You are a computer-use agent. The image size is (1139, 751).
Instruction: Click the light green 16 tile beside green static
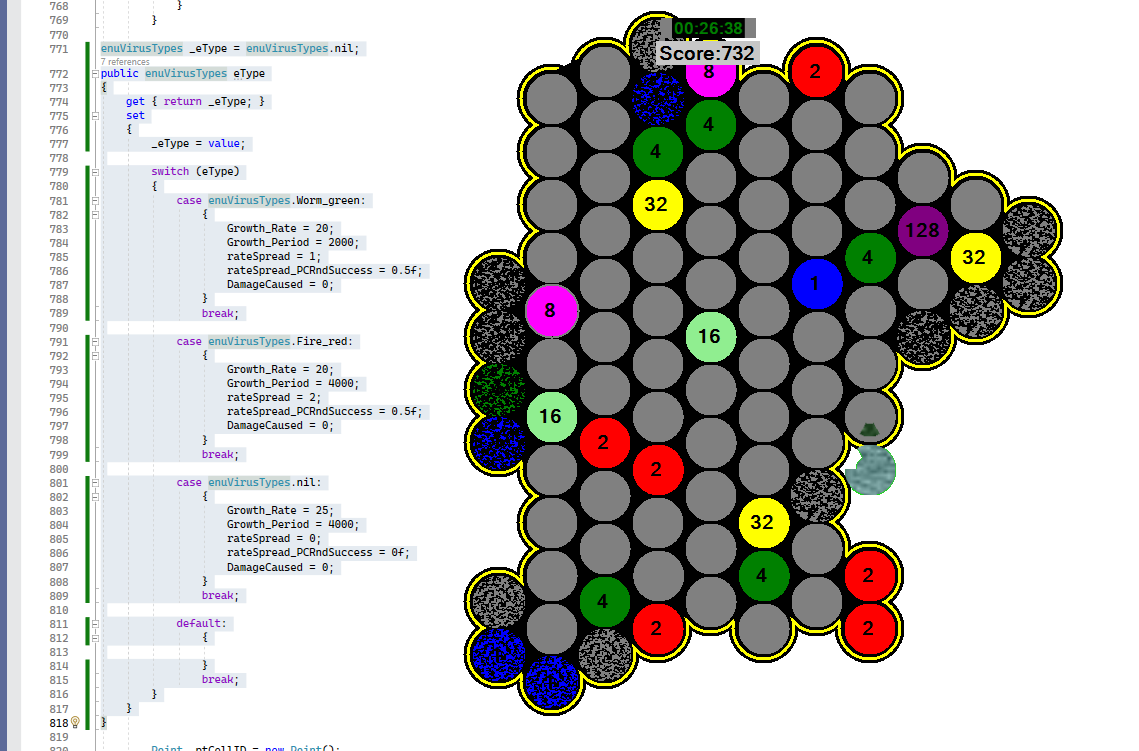pyautogui.click(x=551, y=416)
